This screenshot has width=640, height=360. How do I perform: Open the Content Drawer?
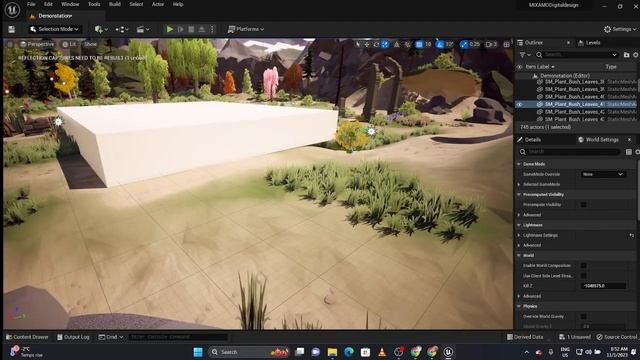click(x=27, y=337)
